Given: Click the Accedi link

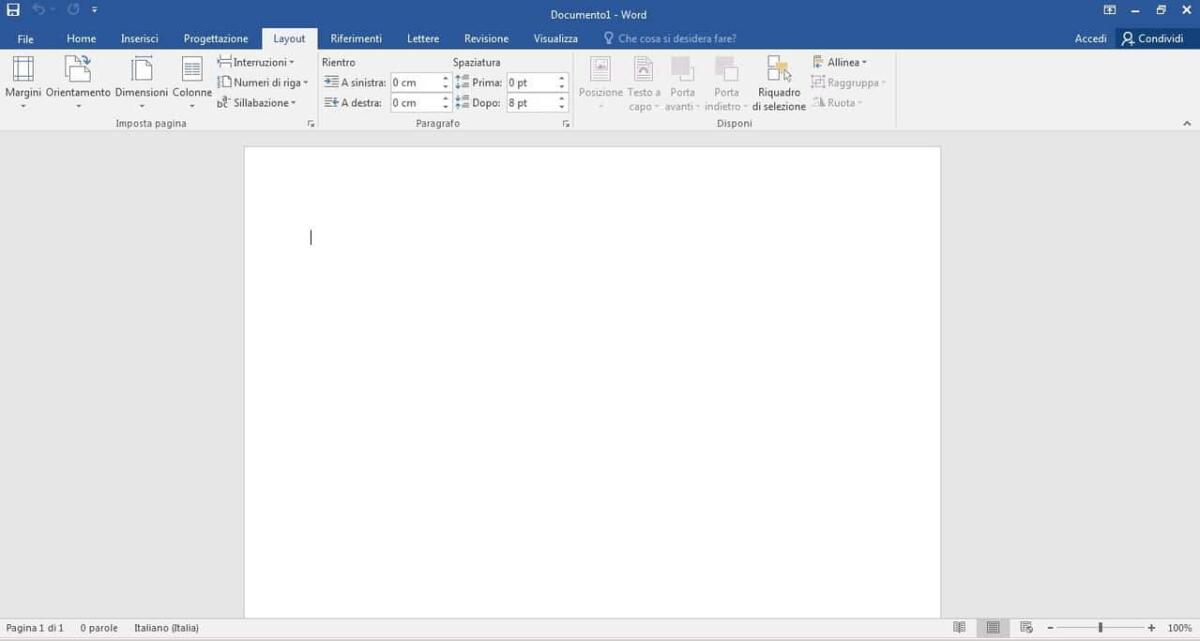Looking at the screenshot, I should click(1089, 38).
